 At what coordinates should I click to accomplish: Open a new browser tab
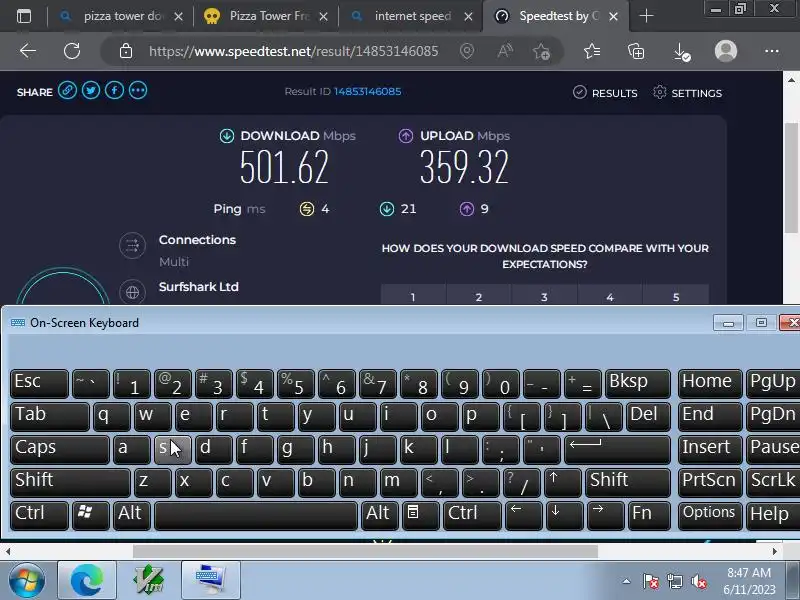coord(646,16)
